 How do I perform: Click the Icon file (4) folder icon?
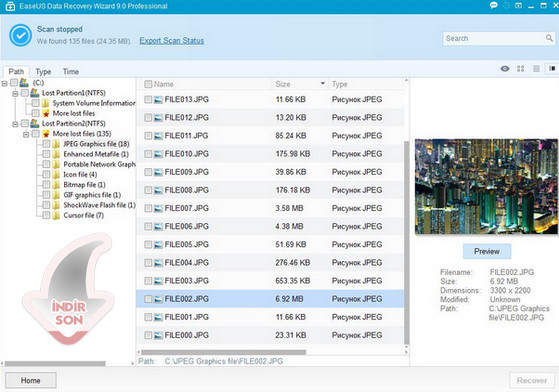56,175
